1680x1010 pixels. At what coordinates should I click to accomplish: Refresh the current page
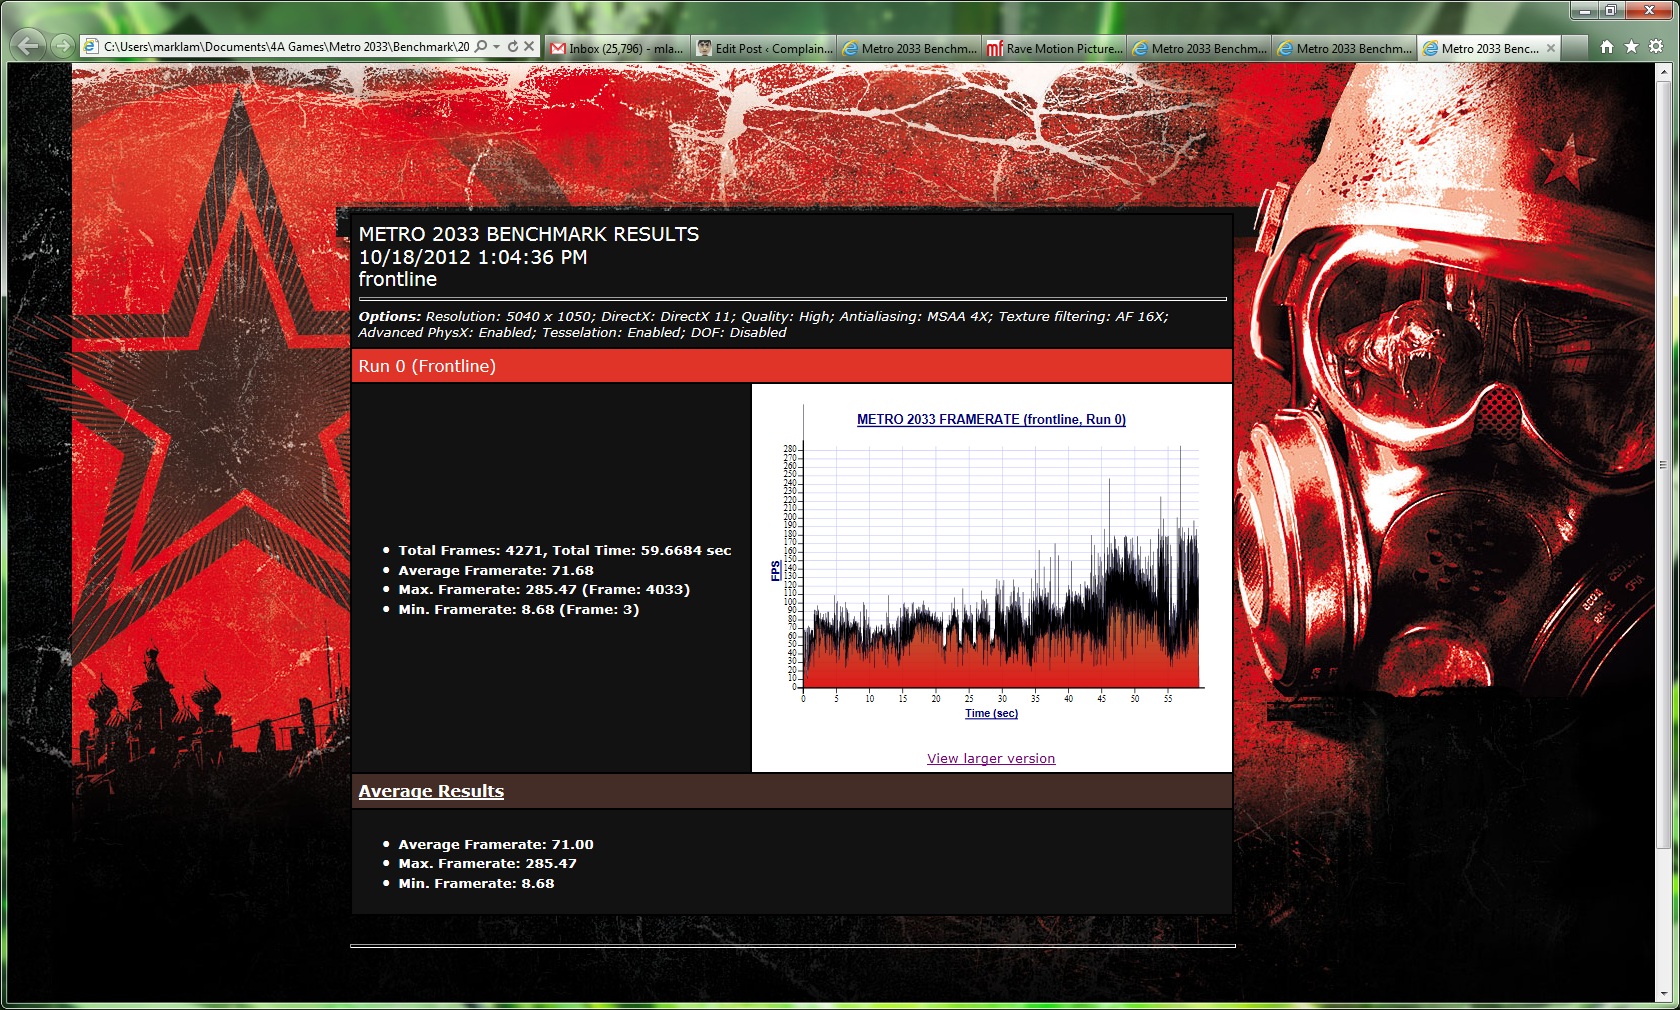click(513, 47)
